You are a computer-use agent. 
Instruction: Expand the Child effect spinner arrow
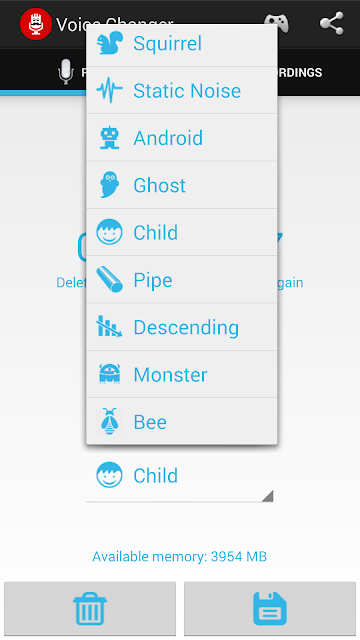(267, 496)
